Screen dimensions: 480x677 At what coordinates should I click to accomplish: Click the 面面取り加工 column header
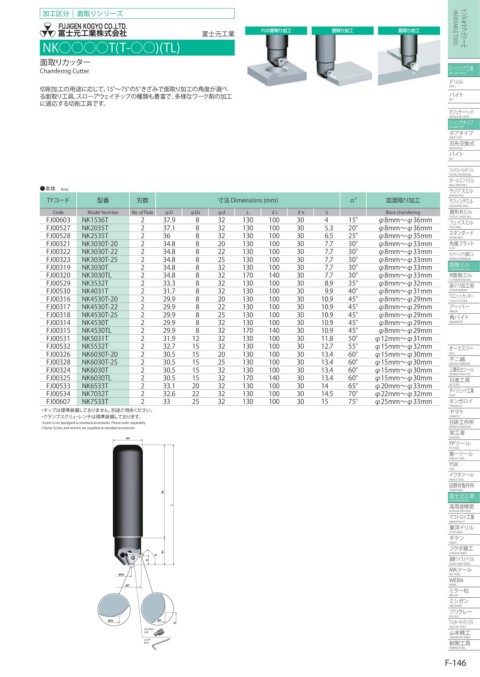coord(403,200)
